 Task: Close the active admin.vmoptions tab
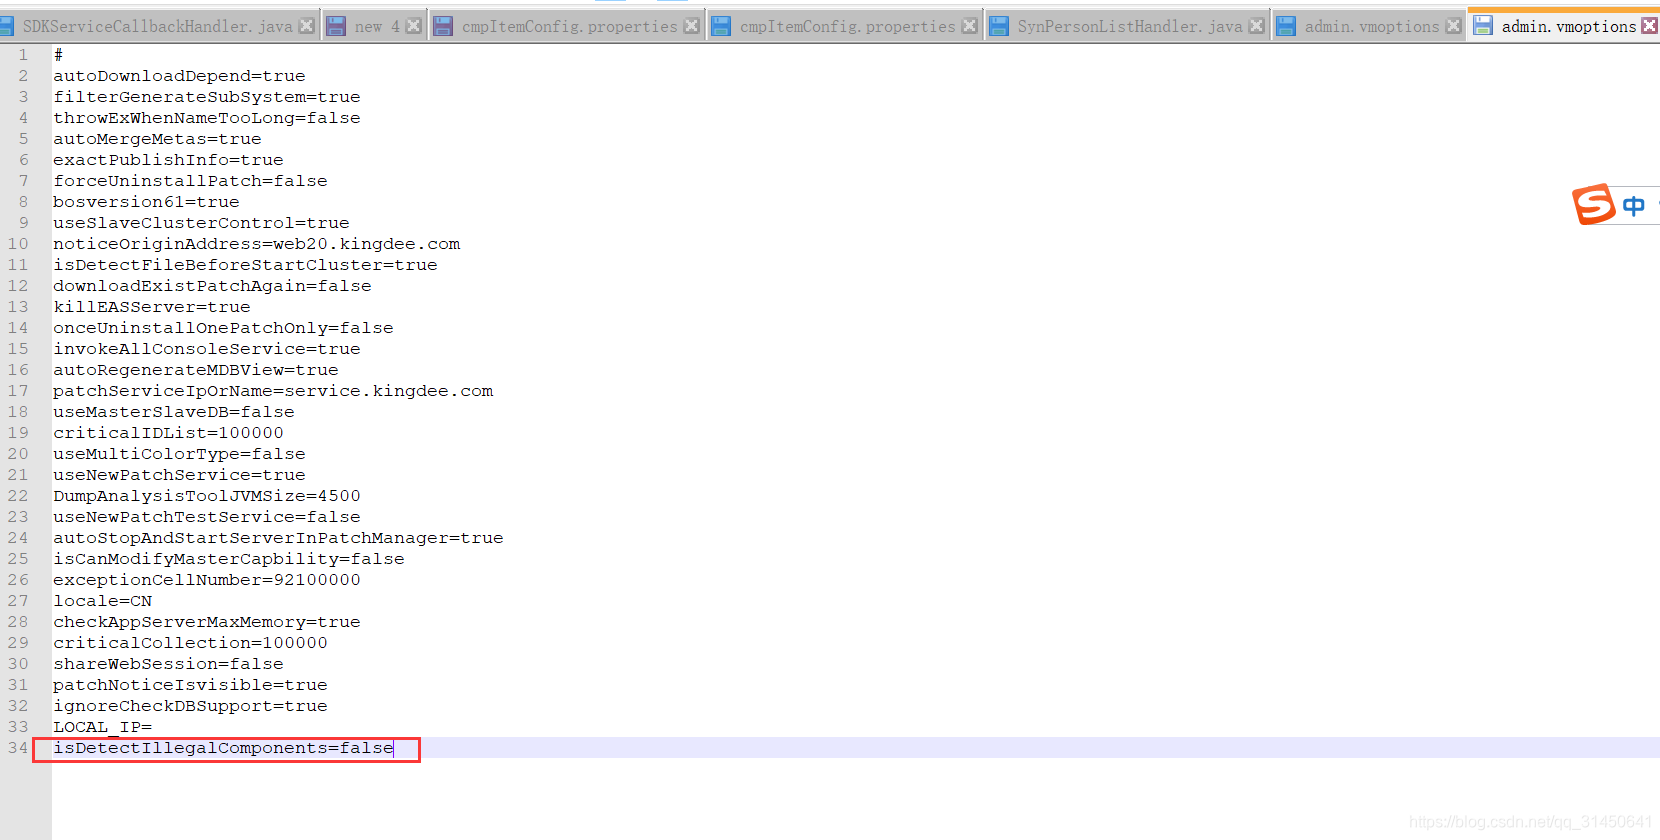[1649, 26]
